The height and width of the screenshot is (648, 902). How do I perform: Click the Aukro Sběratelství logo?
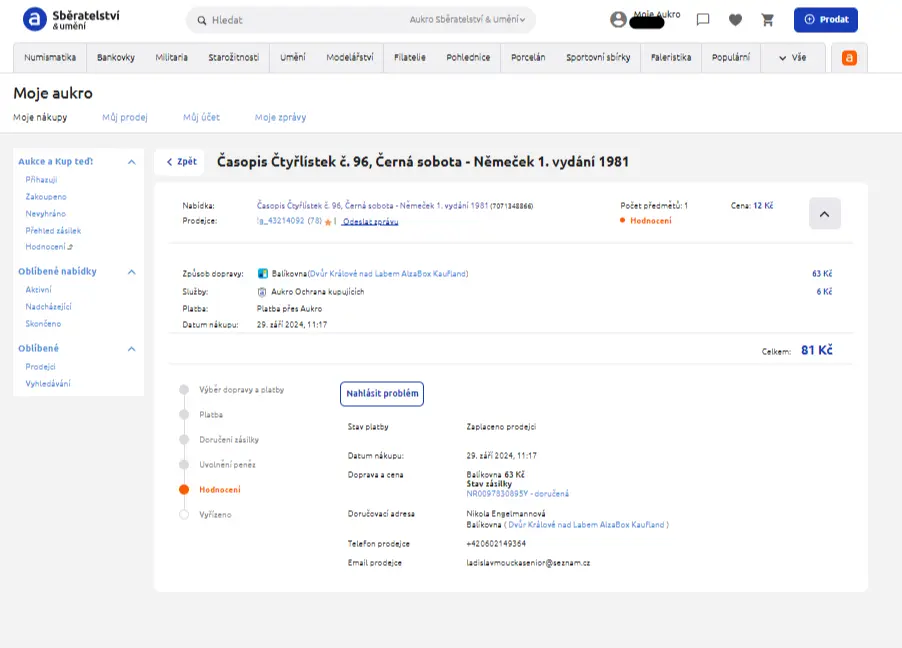tap(71, 20)
